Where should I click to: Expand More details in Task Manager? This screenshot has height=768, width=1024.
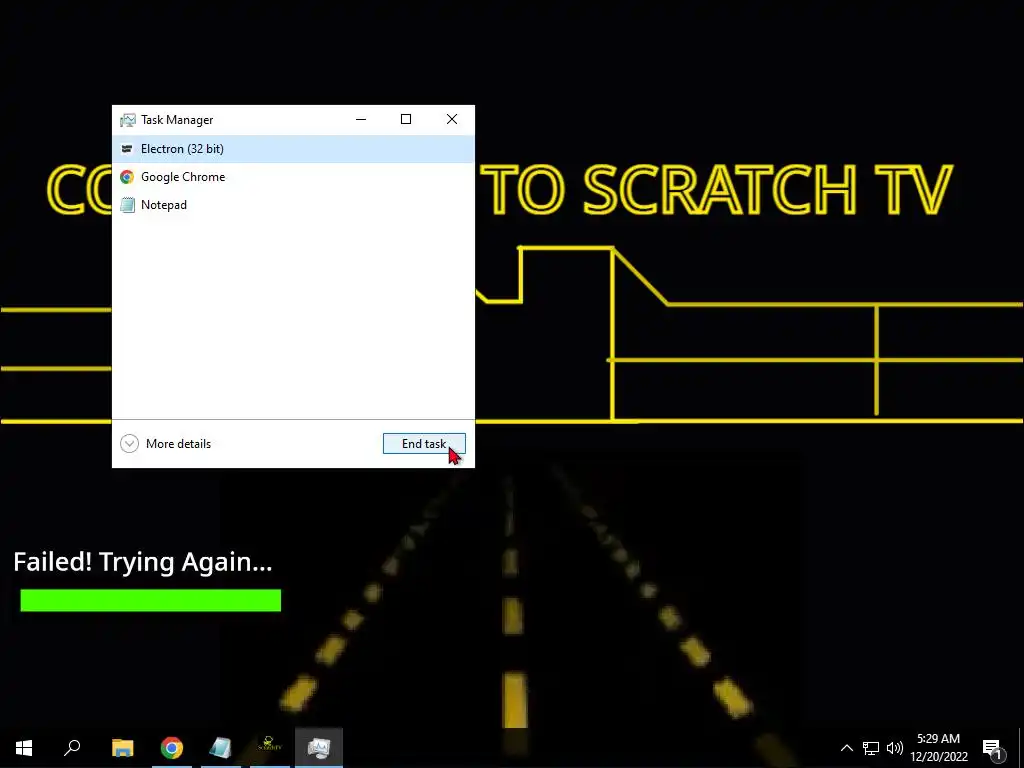coord(166,444)
